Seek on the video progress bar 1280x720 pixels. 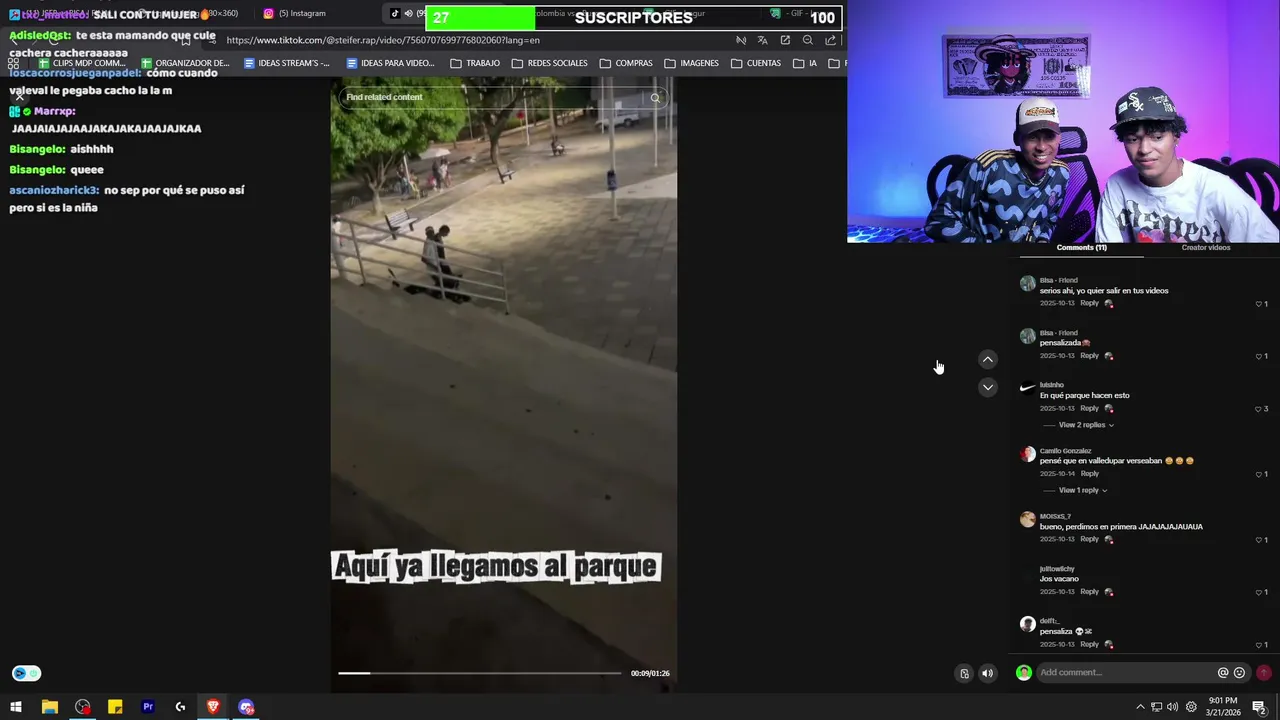tap(479, 673)
